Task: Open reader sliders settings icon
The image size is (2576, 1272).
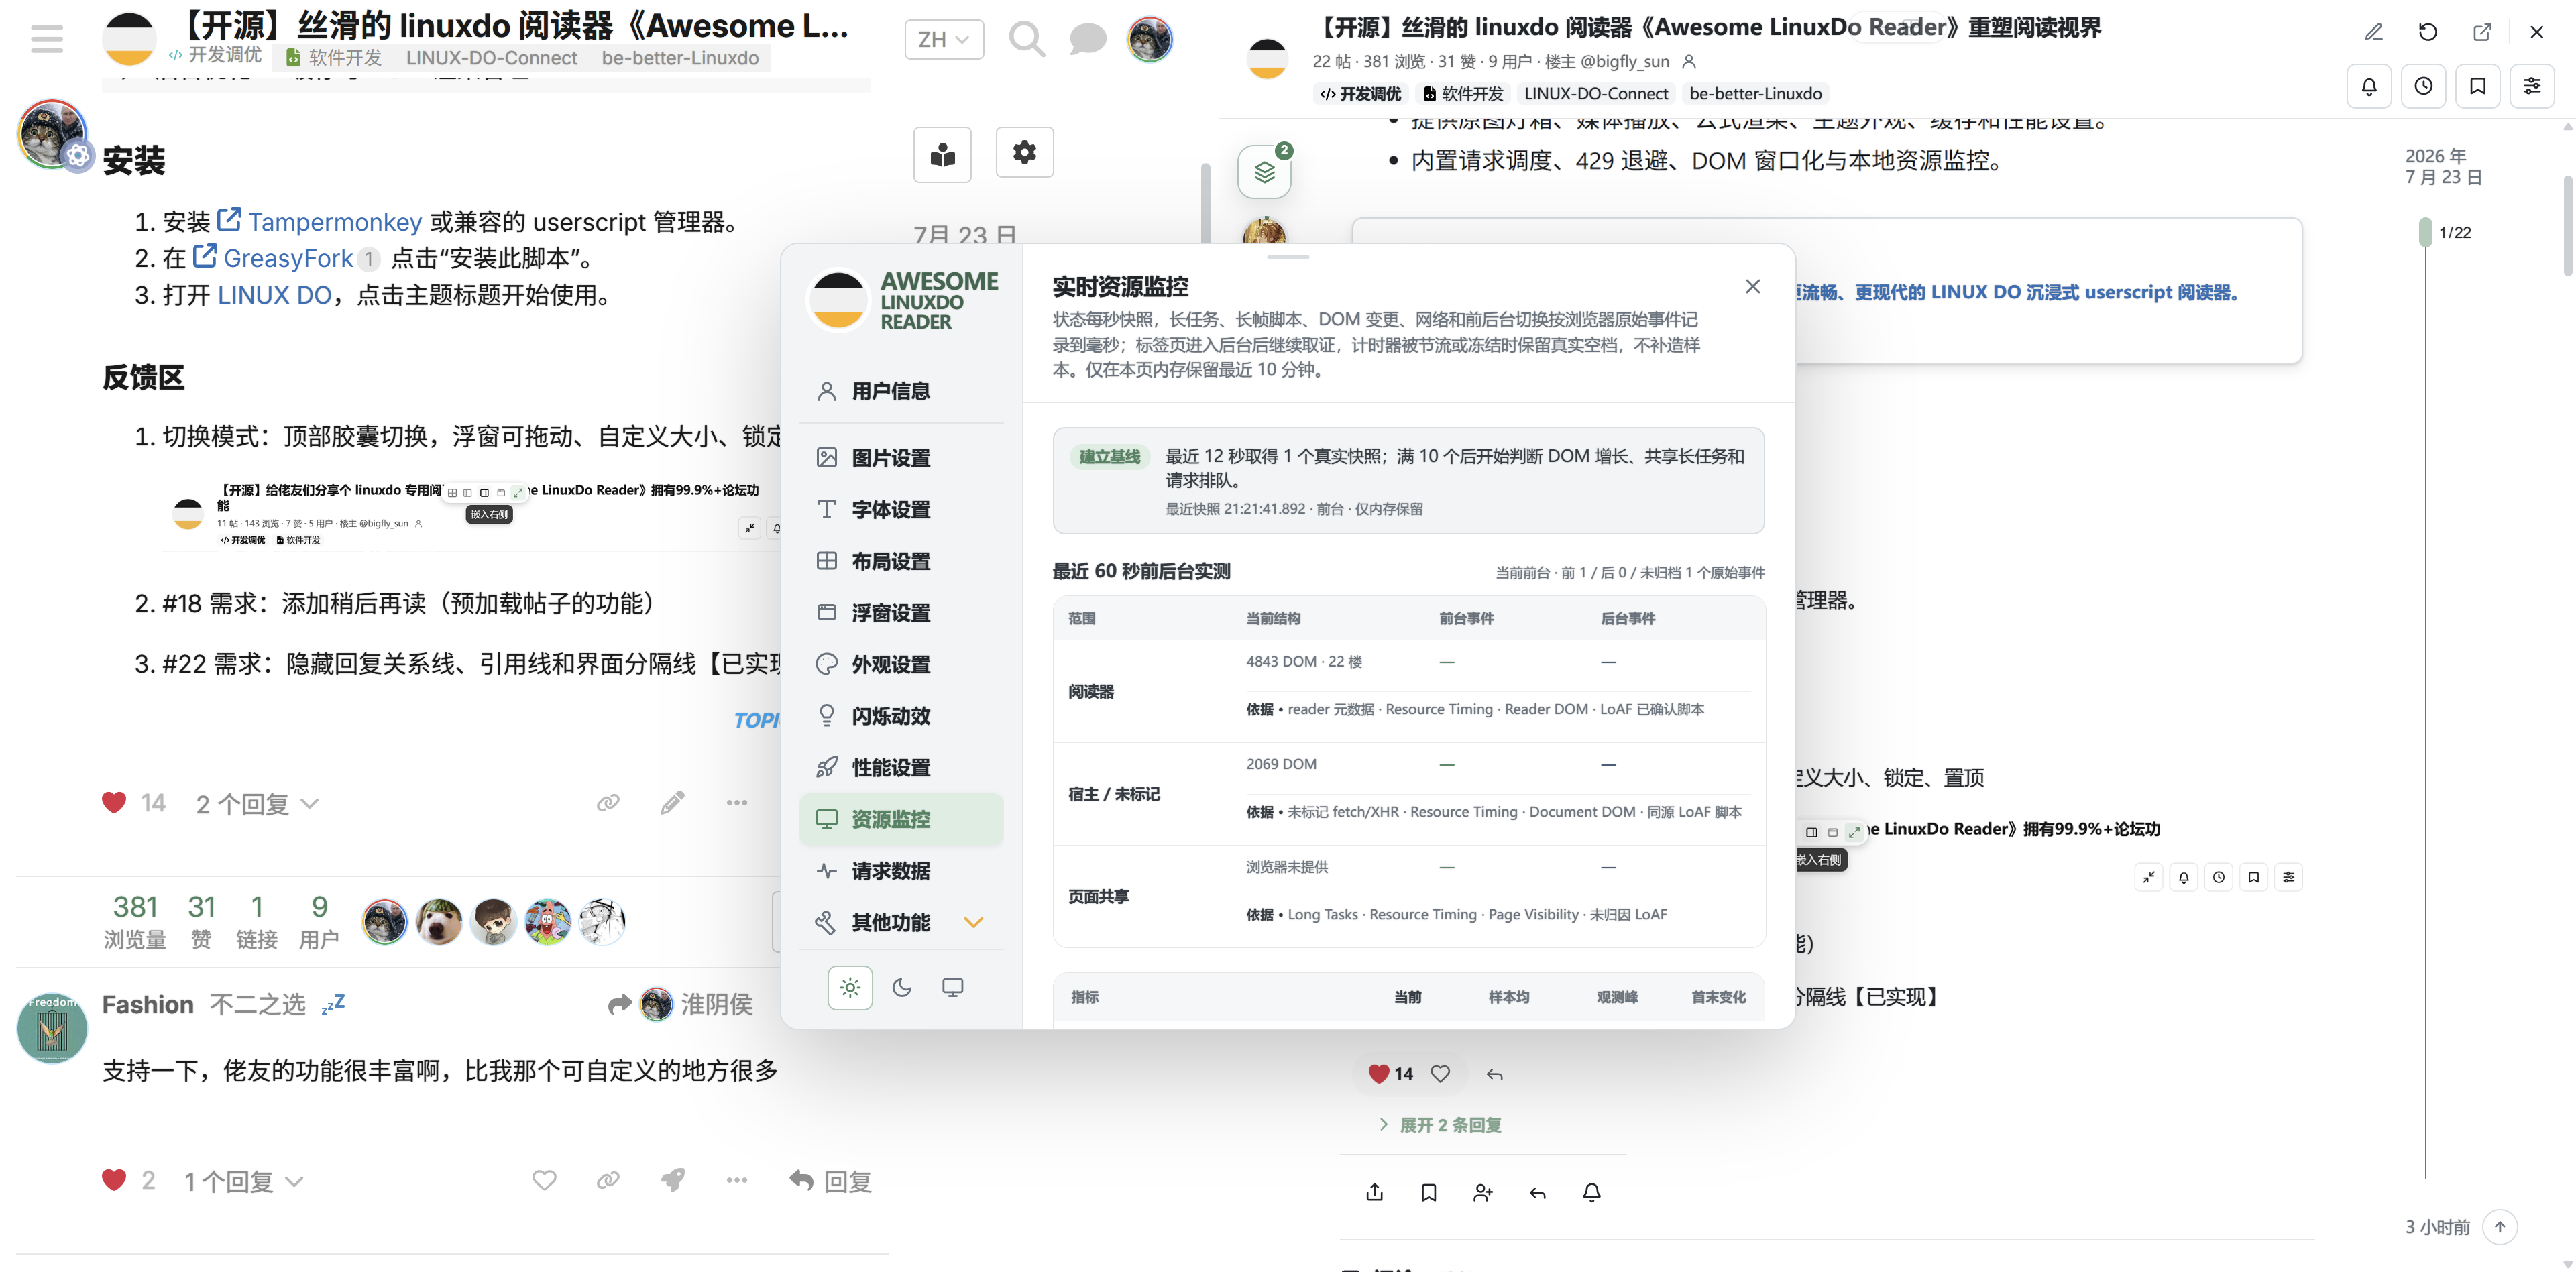Action: [x=2531, y=86]
